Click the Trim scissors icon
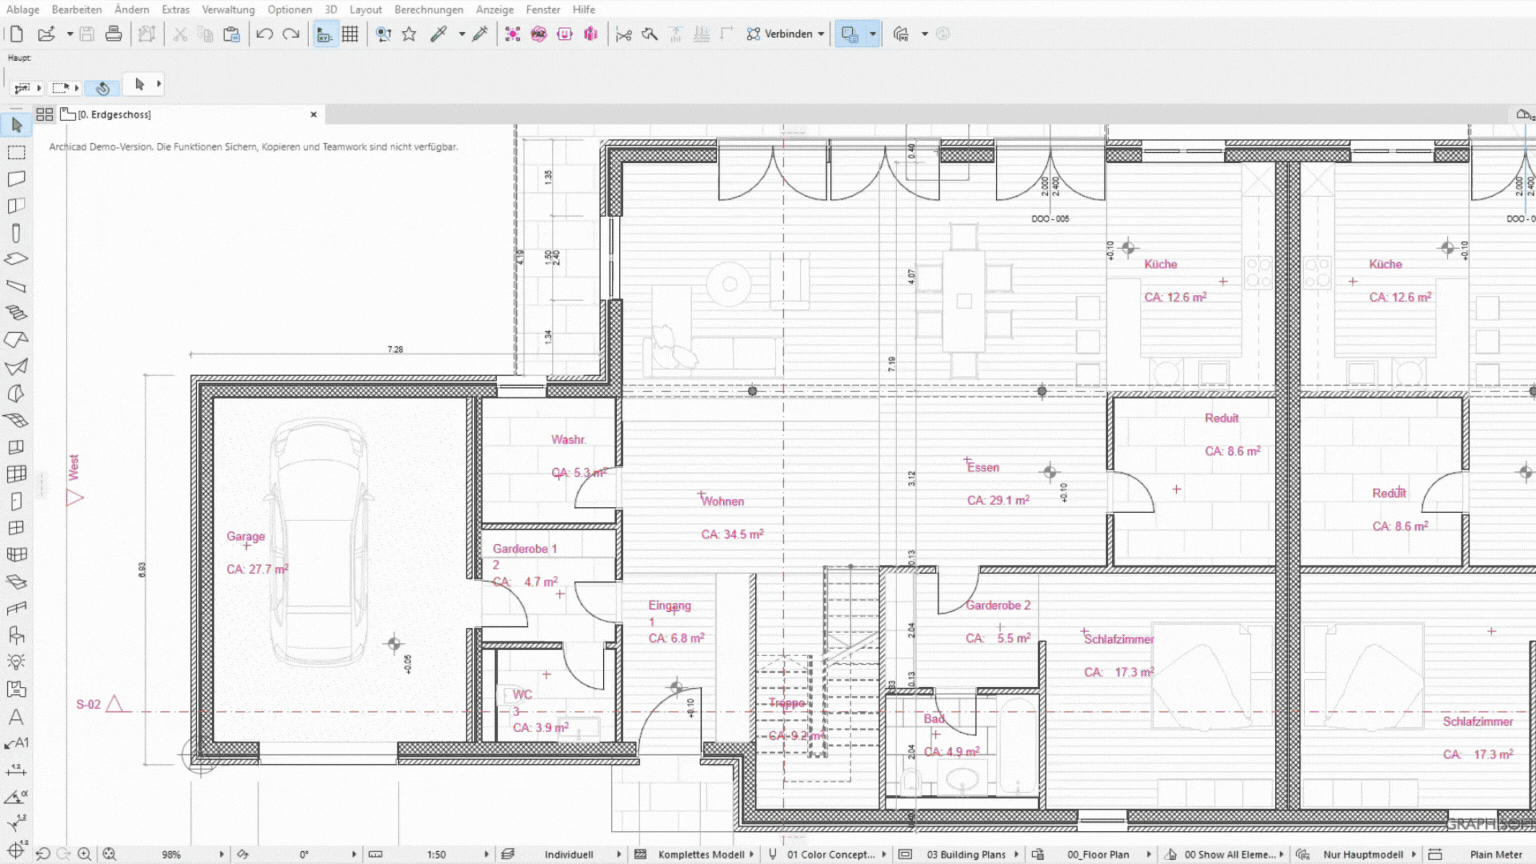Screen dimensions: 1536x864 point(624,34)
